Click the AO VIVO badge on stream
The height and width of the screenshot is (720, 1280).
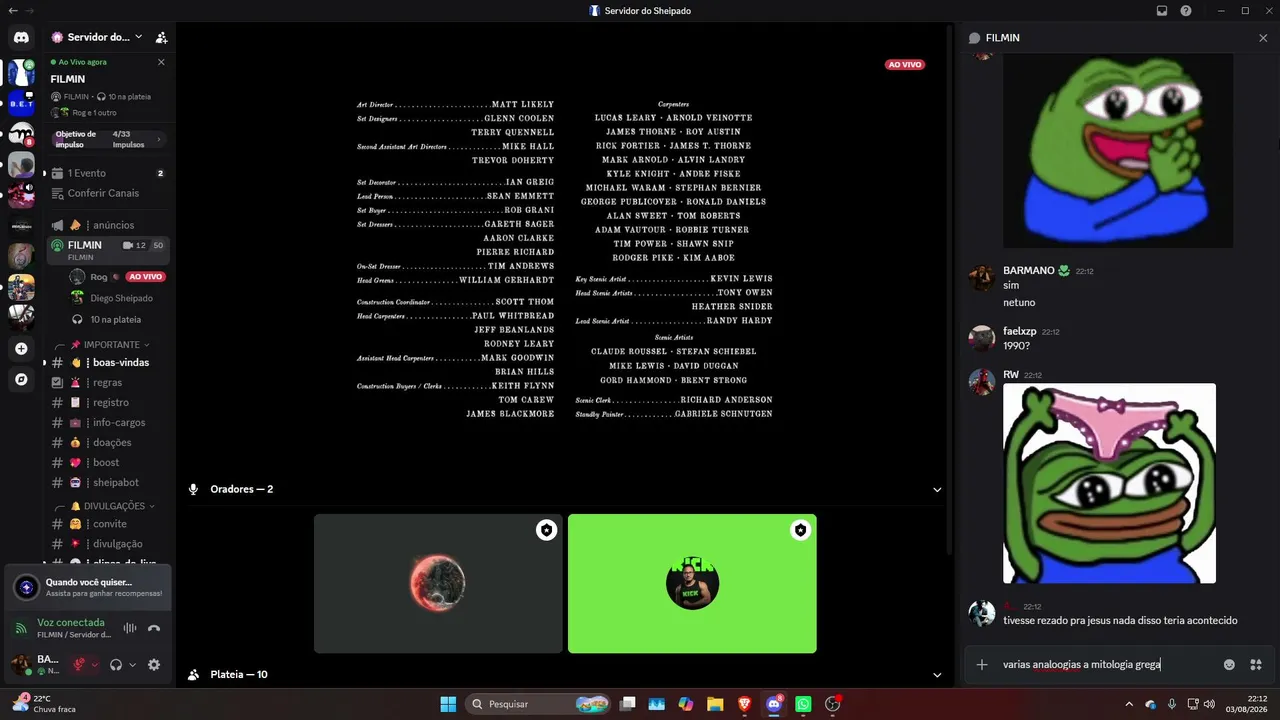(905, 65)
